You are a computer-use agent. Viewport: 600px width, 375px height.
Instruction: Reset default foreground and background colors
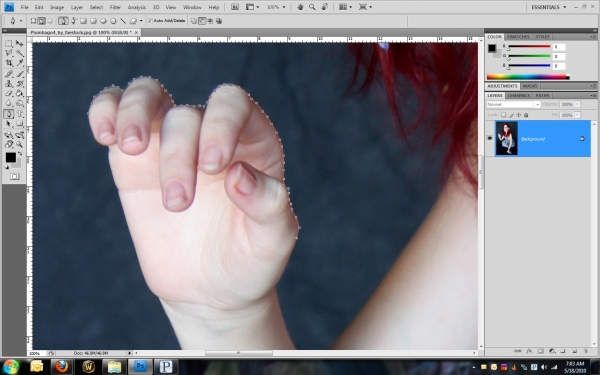[7, 167]
